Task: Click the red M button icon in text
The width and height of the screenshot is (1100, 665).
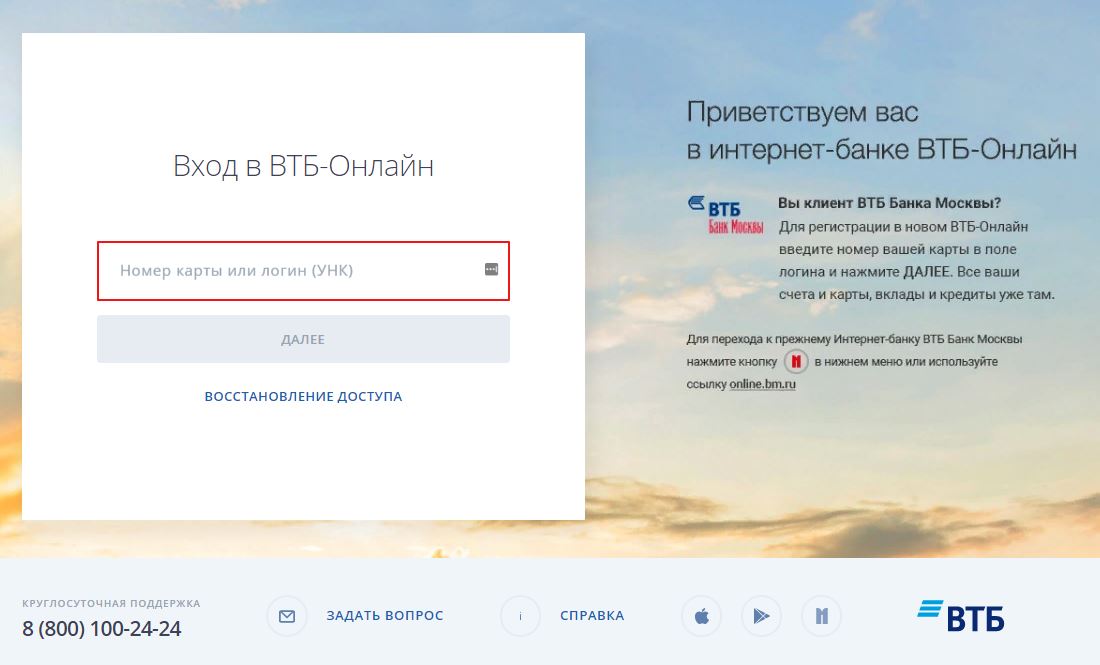Action: pos(796,361)
